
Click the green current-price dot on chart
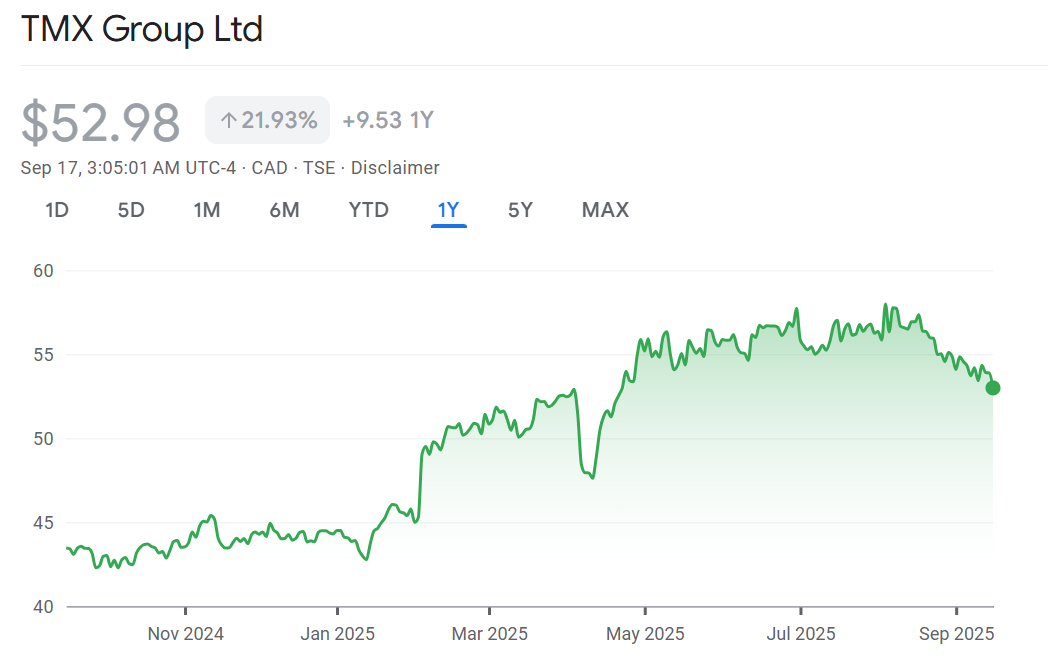993,388
